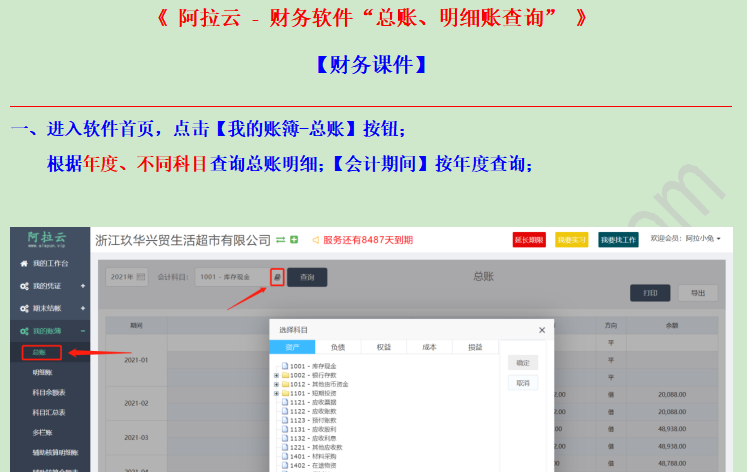
Task: Select 1012 - 其他货币资金 in the tree
Action: coord(319,384)
